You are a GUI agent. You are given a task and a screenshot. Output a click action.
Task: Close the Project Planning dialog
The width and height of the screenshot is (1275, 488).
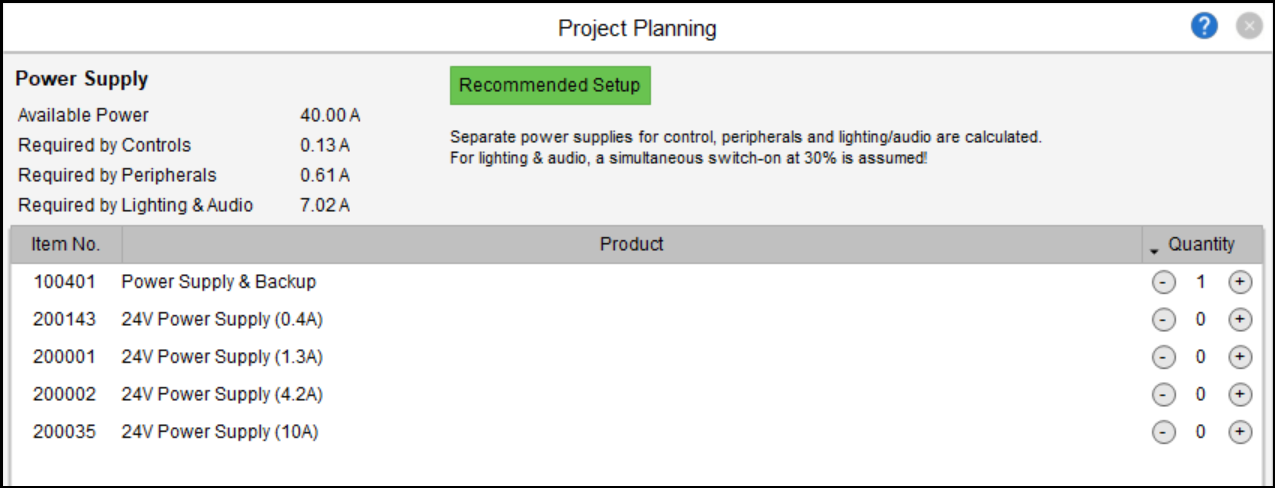[x=1249, y=27]
